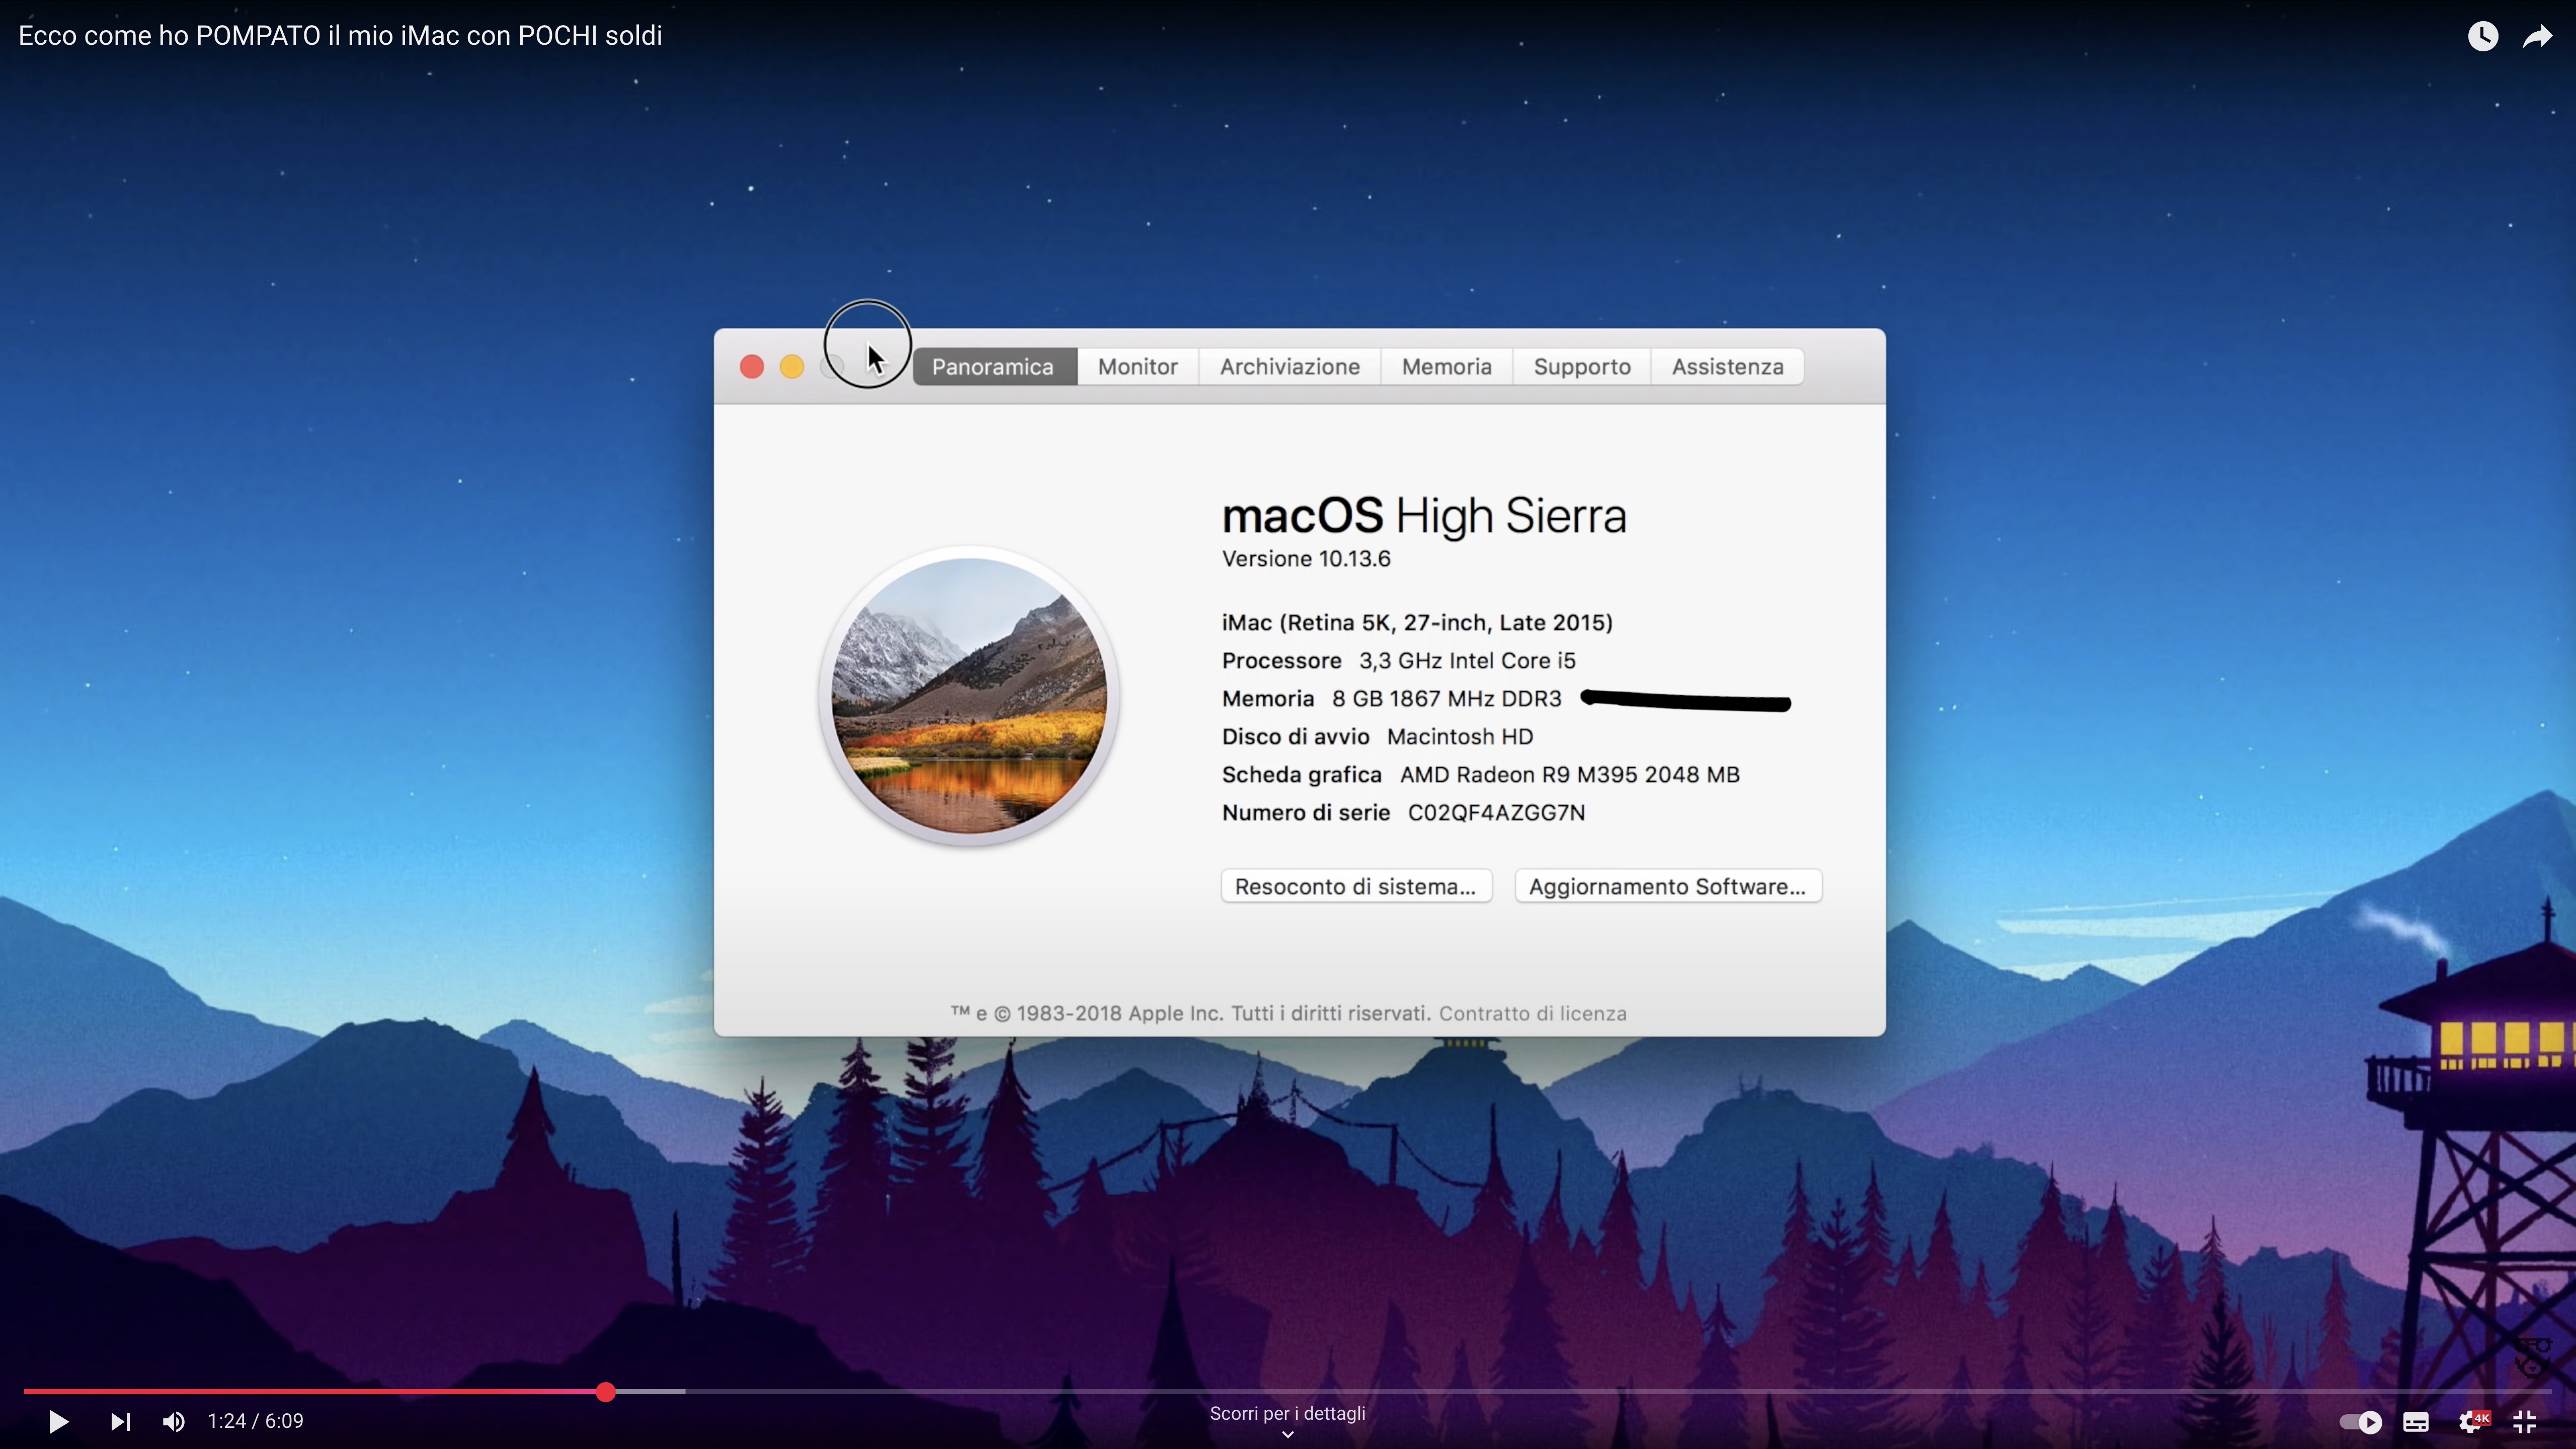
Task: Exit full screen mode
Action: tap(2525, 1421)
